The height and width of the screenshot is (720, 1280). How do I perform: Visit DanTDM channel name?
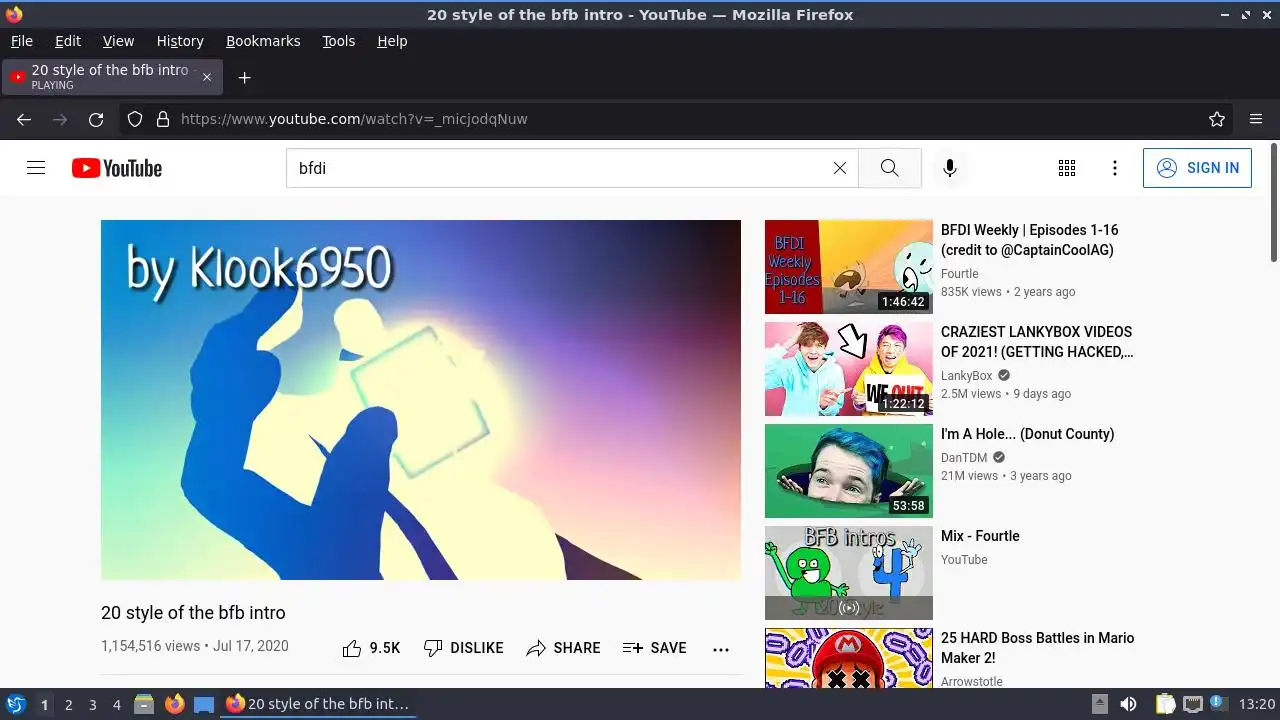964,458
